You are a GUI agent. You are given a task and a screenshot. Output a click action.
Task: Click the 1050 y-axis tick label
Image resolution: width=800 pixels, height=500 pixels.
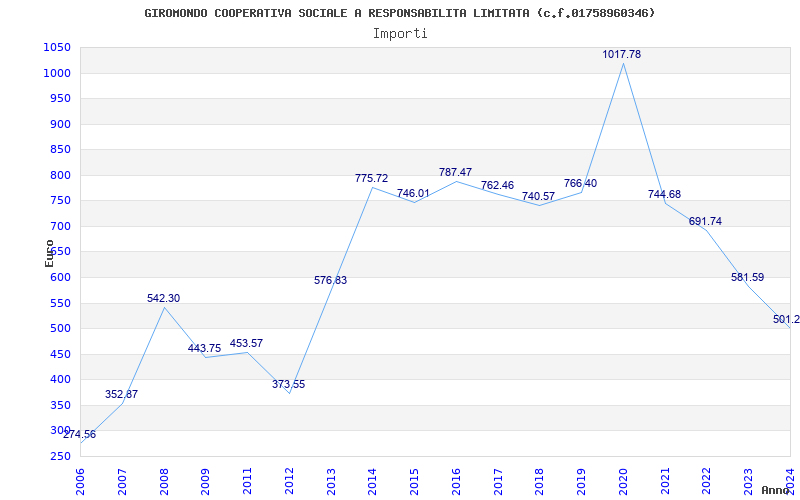click(x=57, y=47)
